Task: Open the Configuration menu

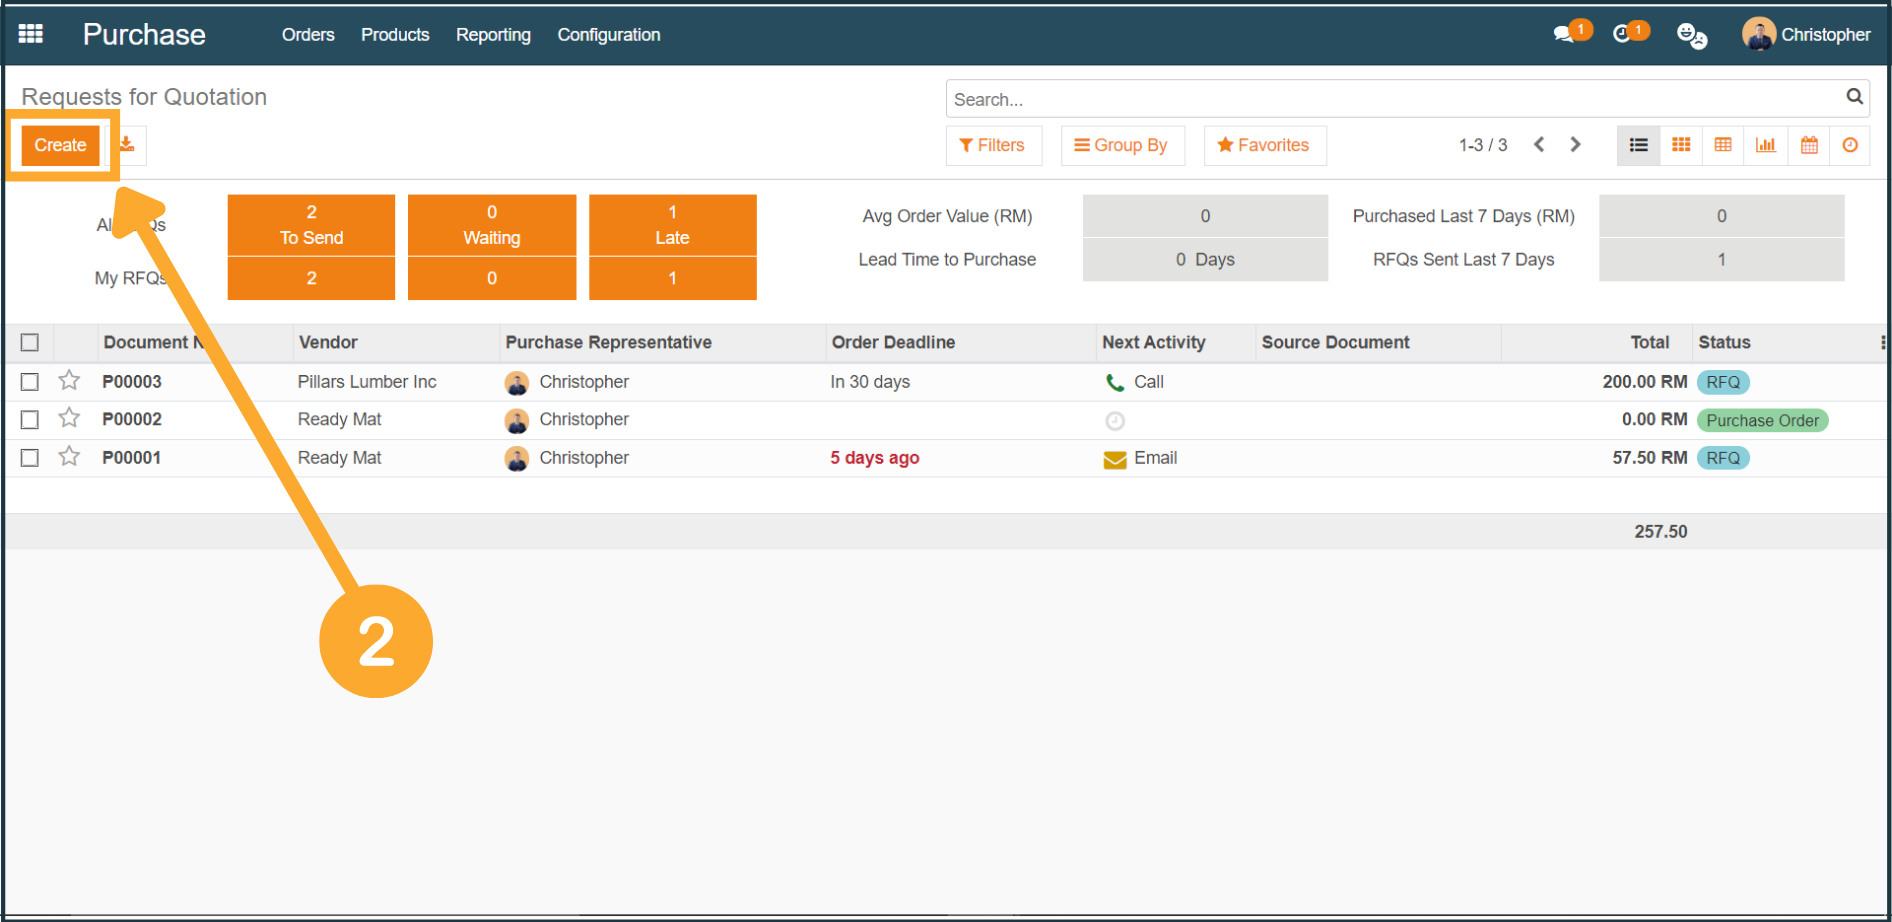Action: 608,34
